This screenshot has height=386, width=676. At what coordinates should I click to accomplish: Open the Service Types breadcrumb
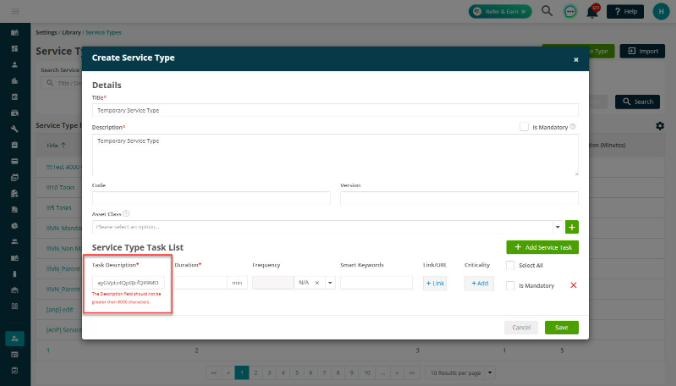(103, 32)
